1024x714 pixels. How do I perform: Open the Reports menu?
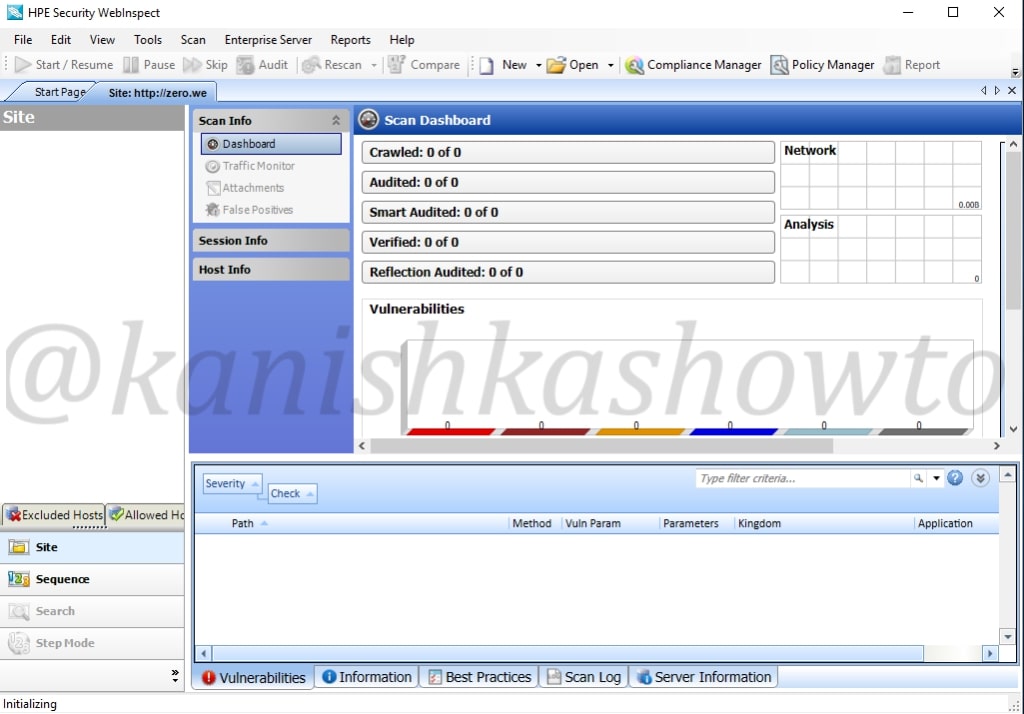tap(350, 40)
